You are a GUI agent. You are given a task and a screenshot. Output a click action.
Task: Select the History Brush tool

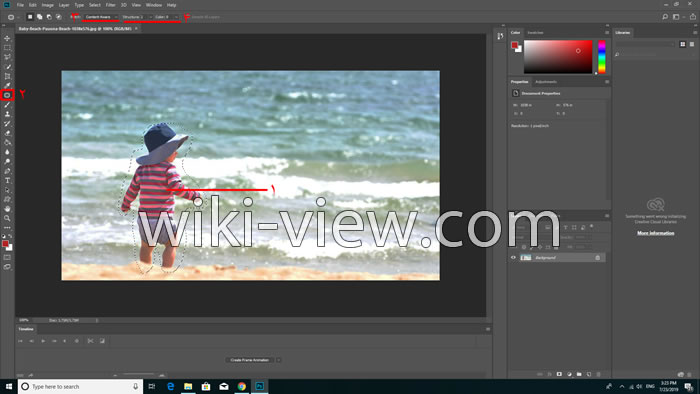(x=7, y=124)
